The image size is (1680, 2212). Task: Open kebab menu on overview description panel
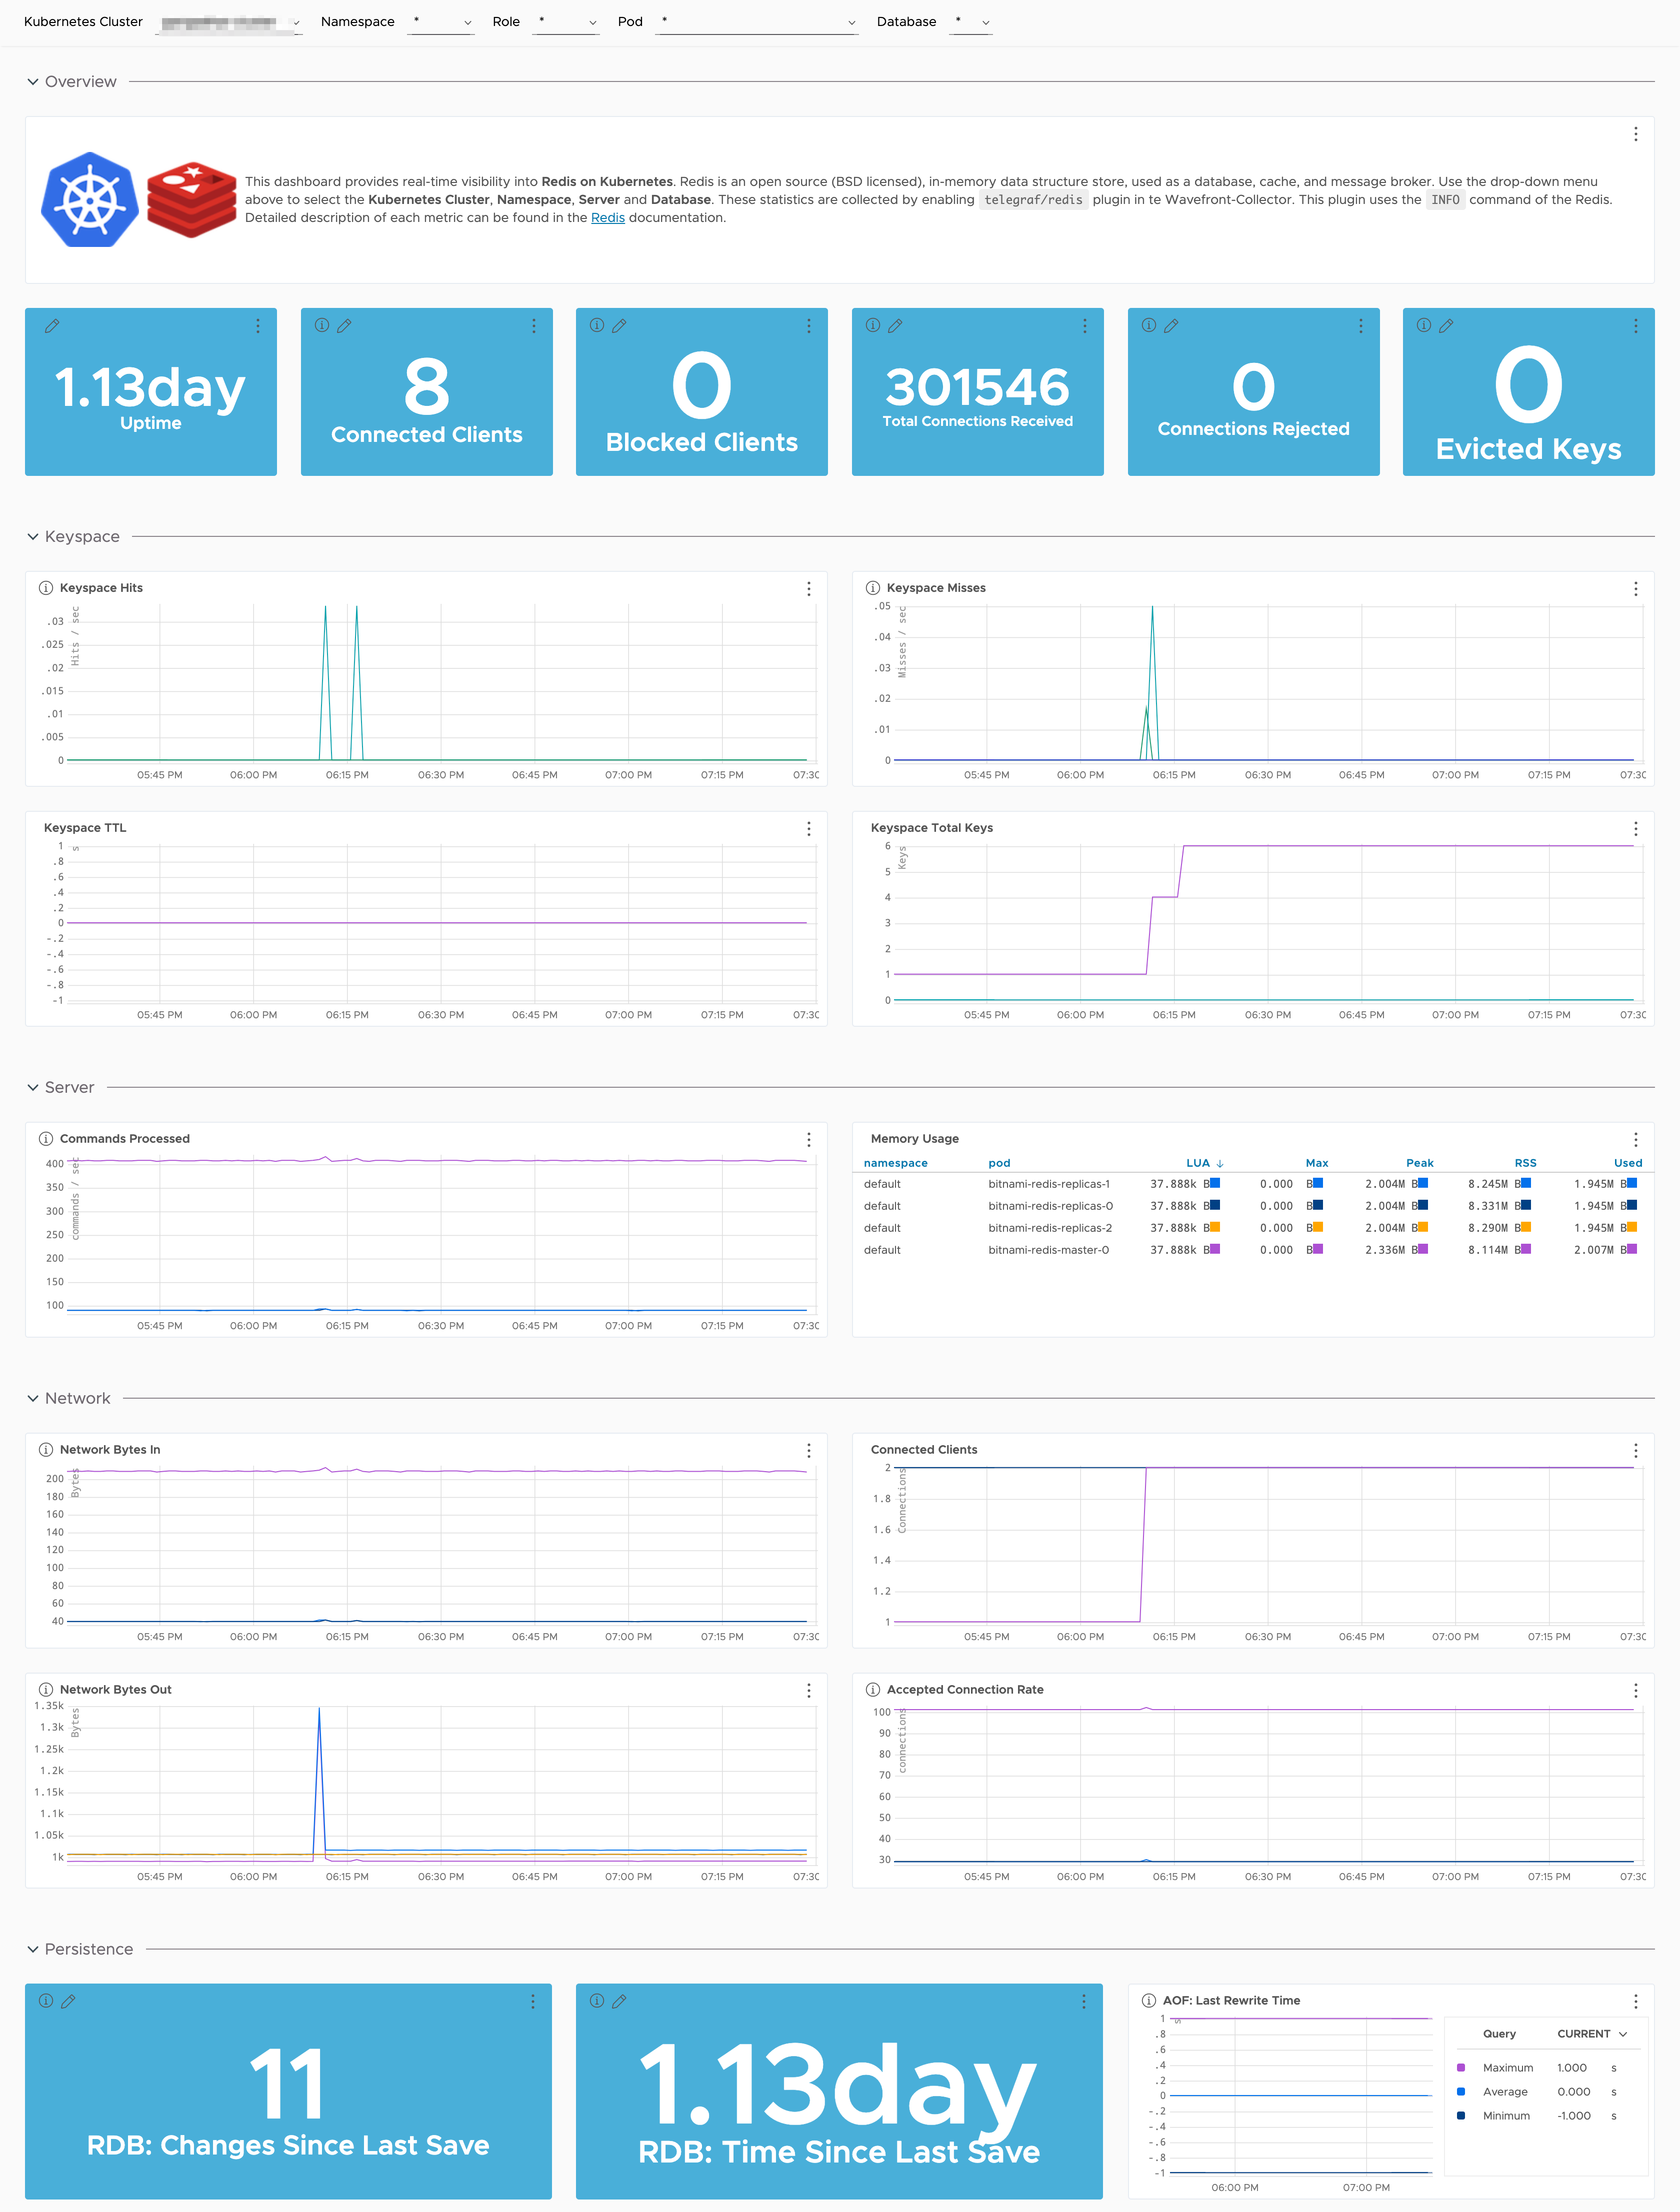tap(1636, 134)
